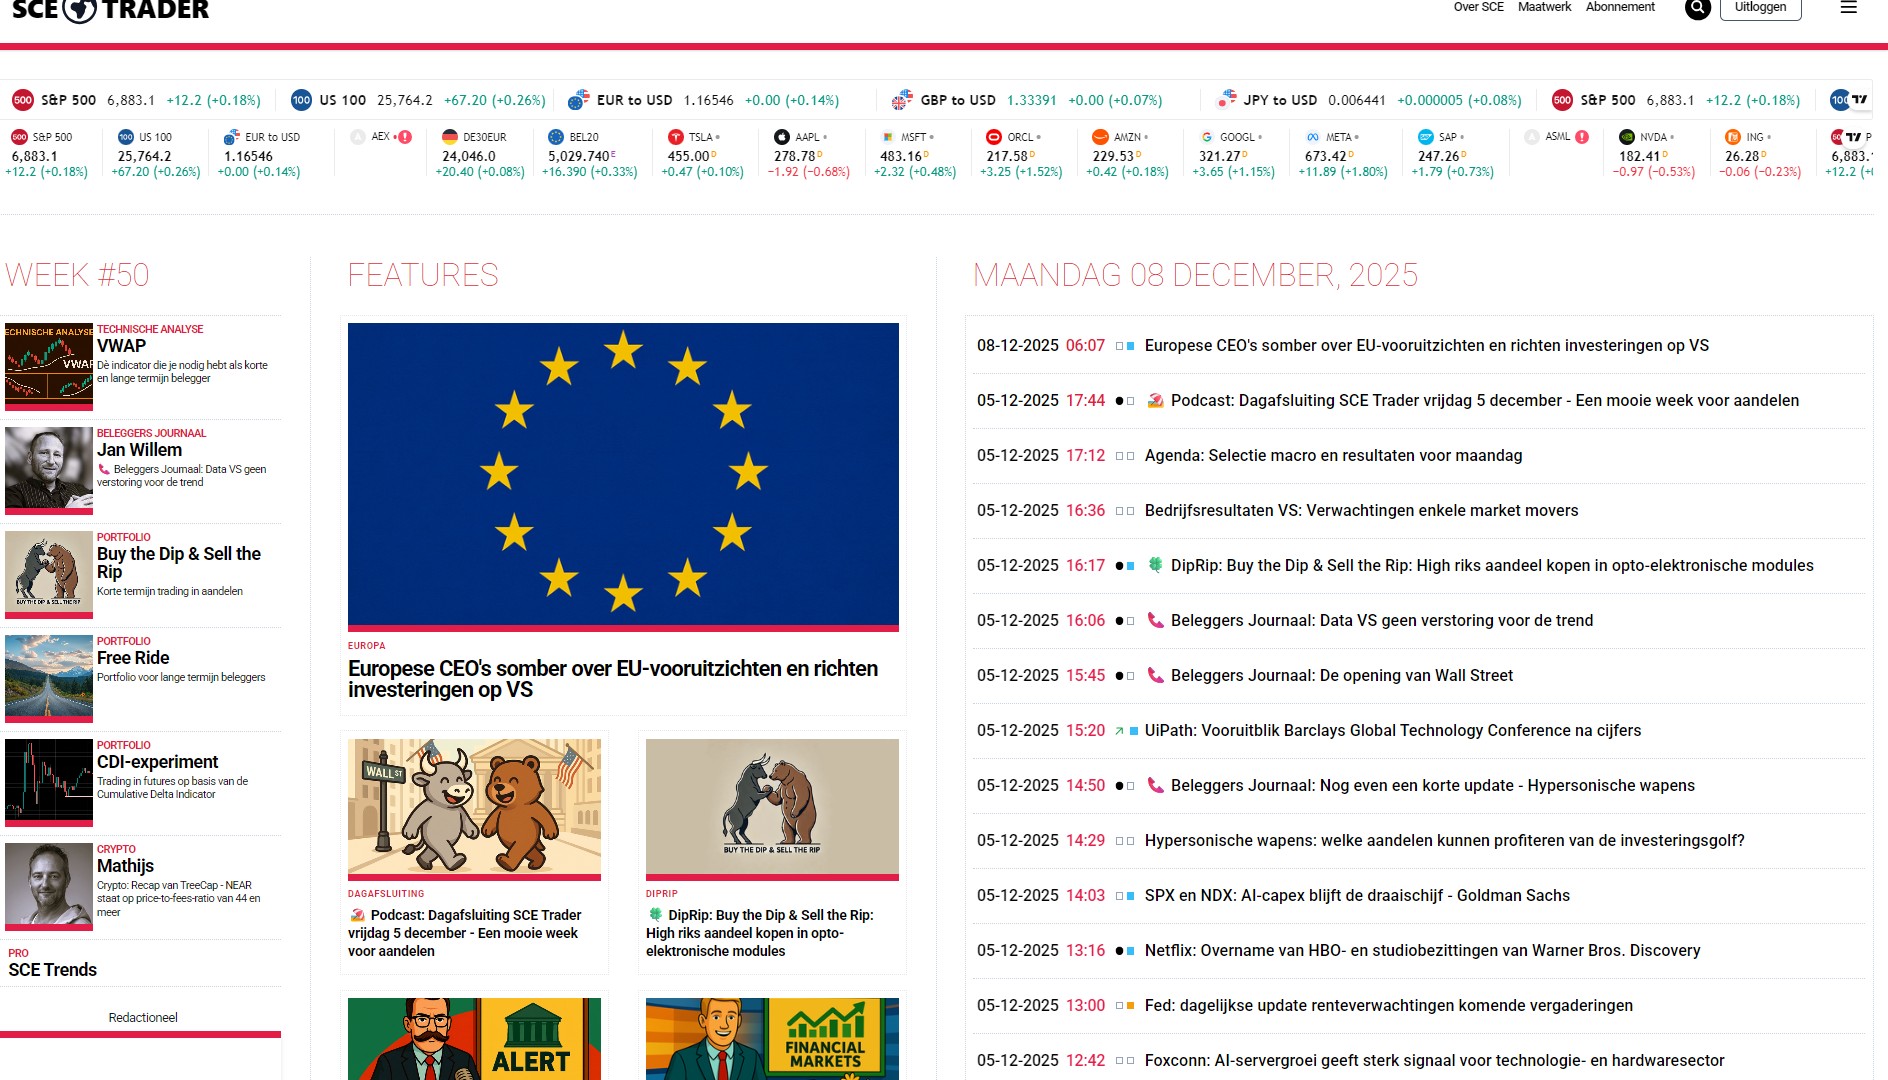Screen dimensions: 1888x1080
Task: Click the ALERT feature card image
Action: tap(474, 1039)
